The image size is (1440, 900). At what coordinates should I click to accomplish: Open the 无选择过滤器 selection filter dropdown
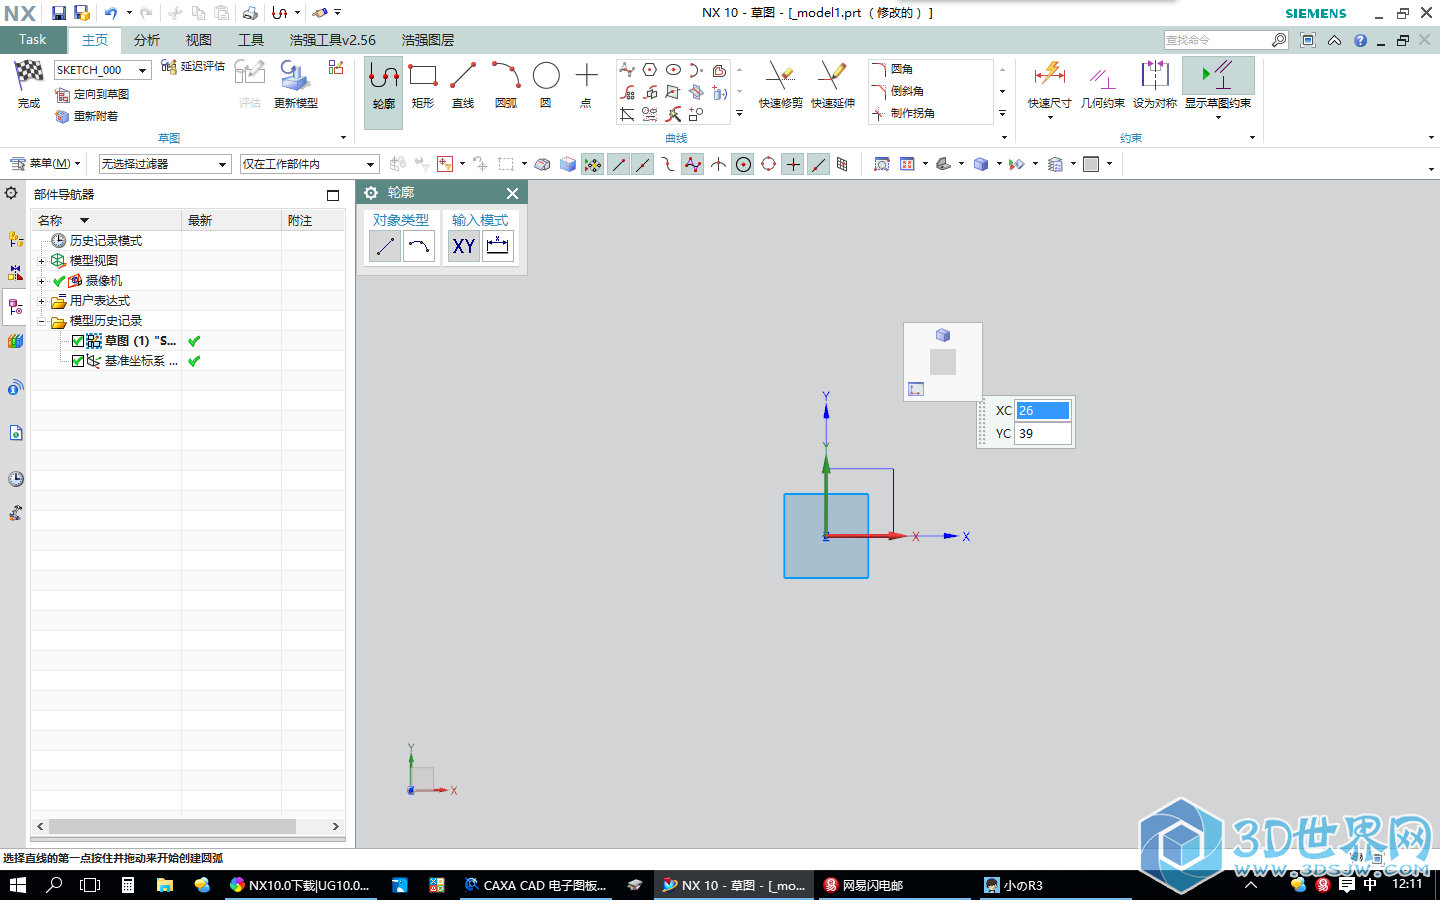(223, 164)
